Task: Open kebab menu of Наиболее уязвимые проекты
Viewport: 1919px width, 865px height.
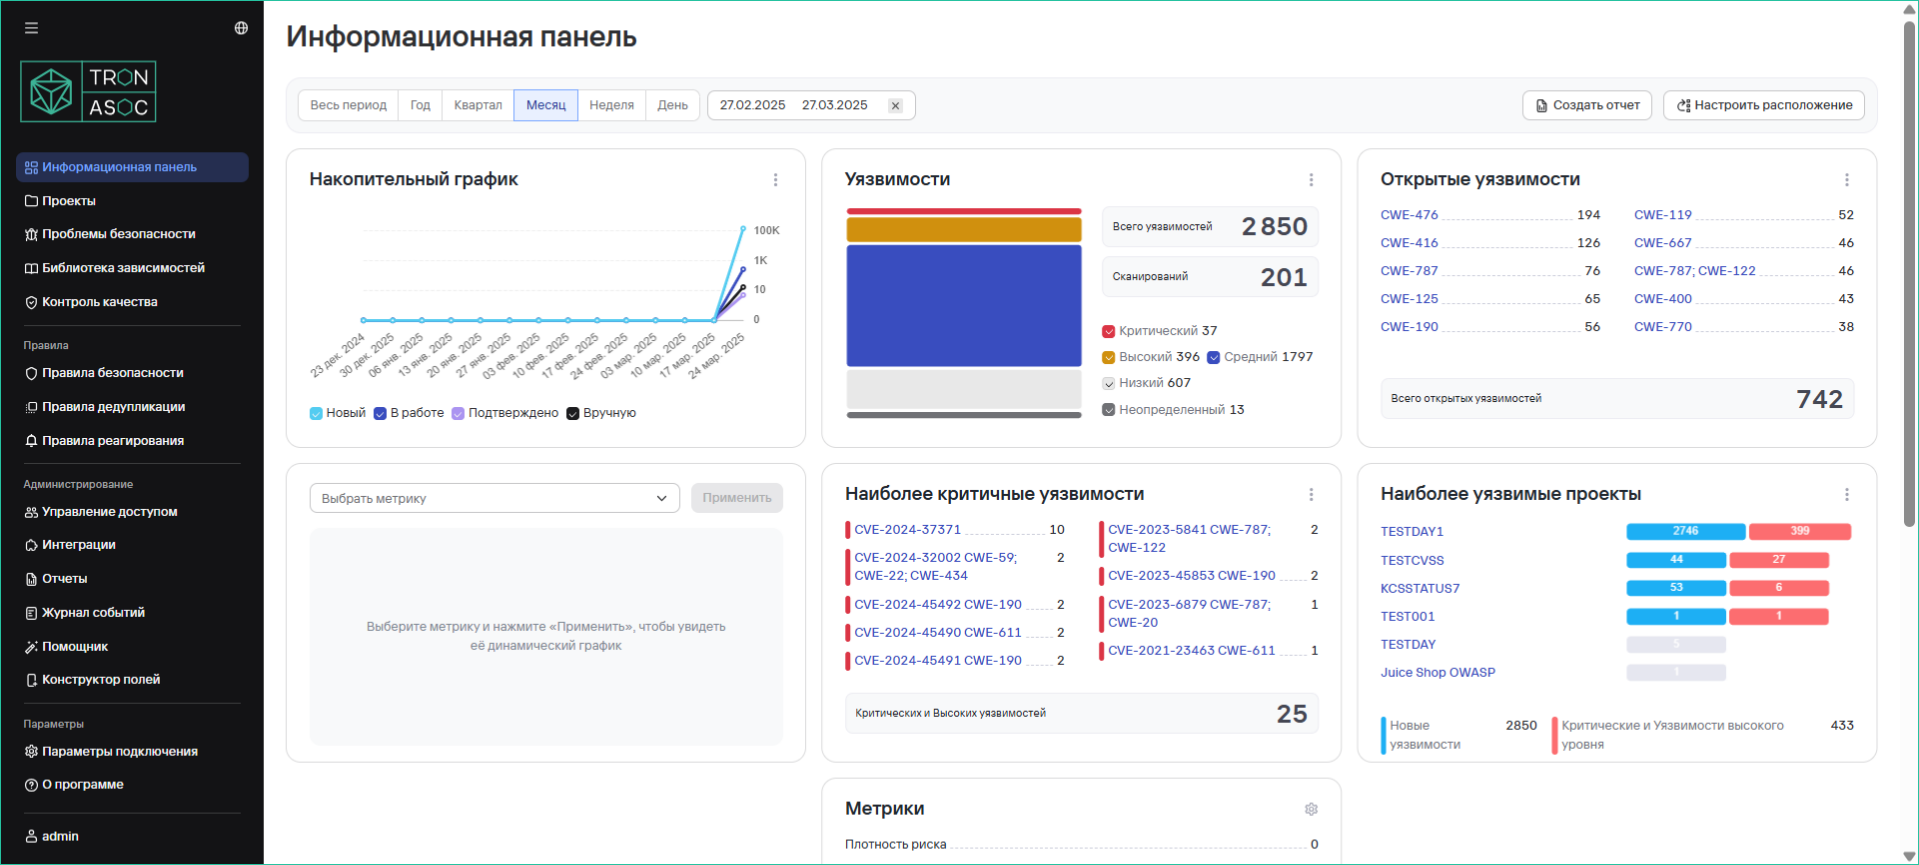Action: (1846, 495)
